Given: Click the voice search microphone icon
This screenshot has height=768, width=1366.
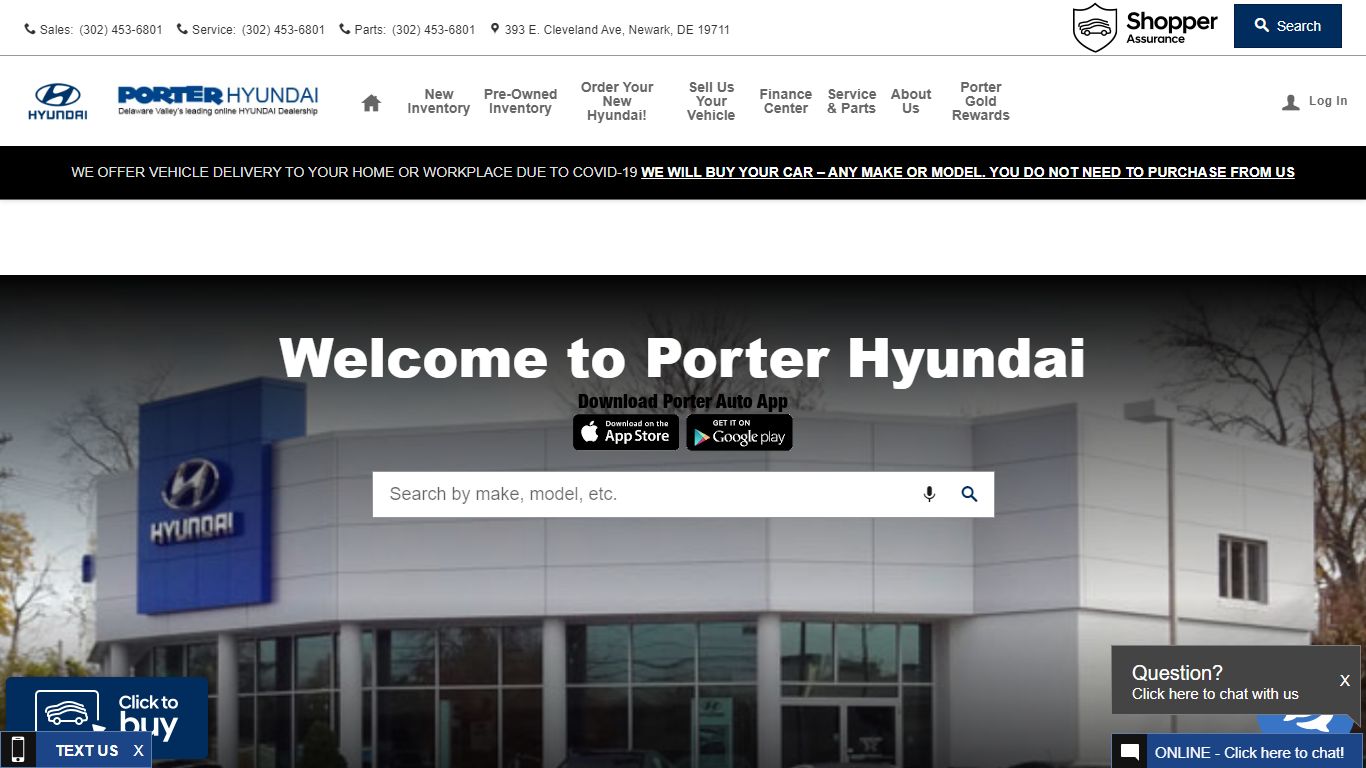Looking at the screenshot, I should (929, 494).
